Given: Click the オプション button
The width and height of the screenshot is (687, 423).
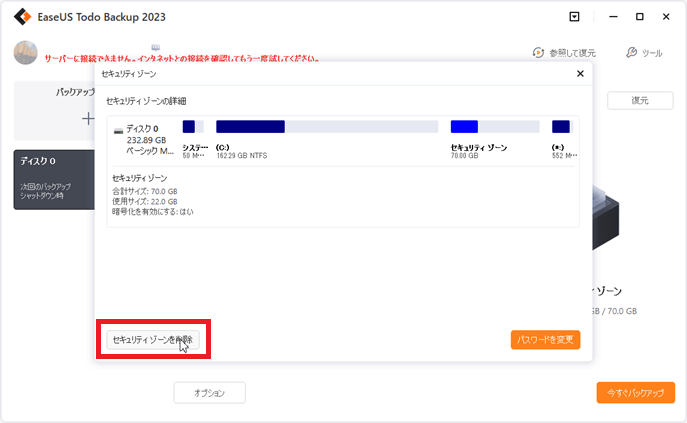Looking at the screenshot, I should [x=209, y=393].
